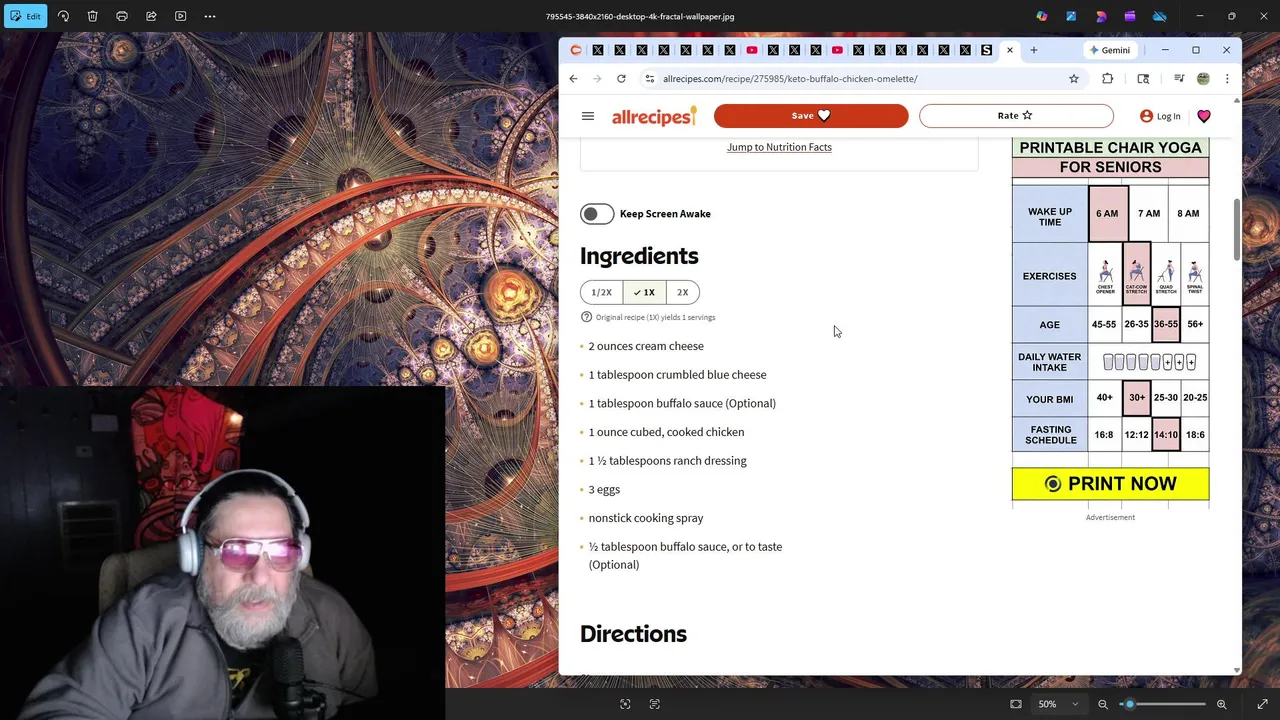Toggle fit-to-window icon in Photos bottom bar
The image size is (1280, 720).
pos(1016,704)
